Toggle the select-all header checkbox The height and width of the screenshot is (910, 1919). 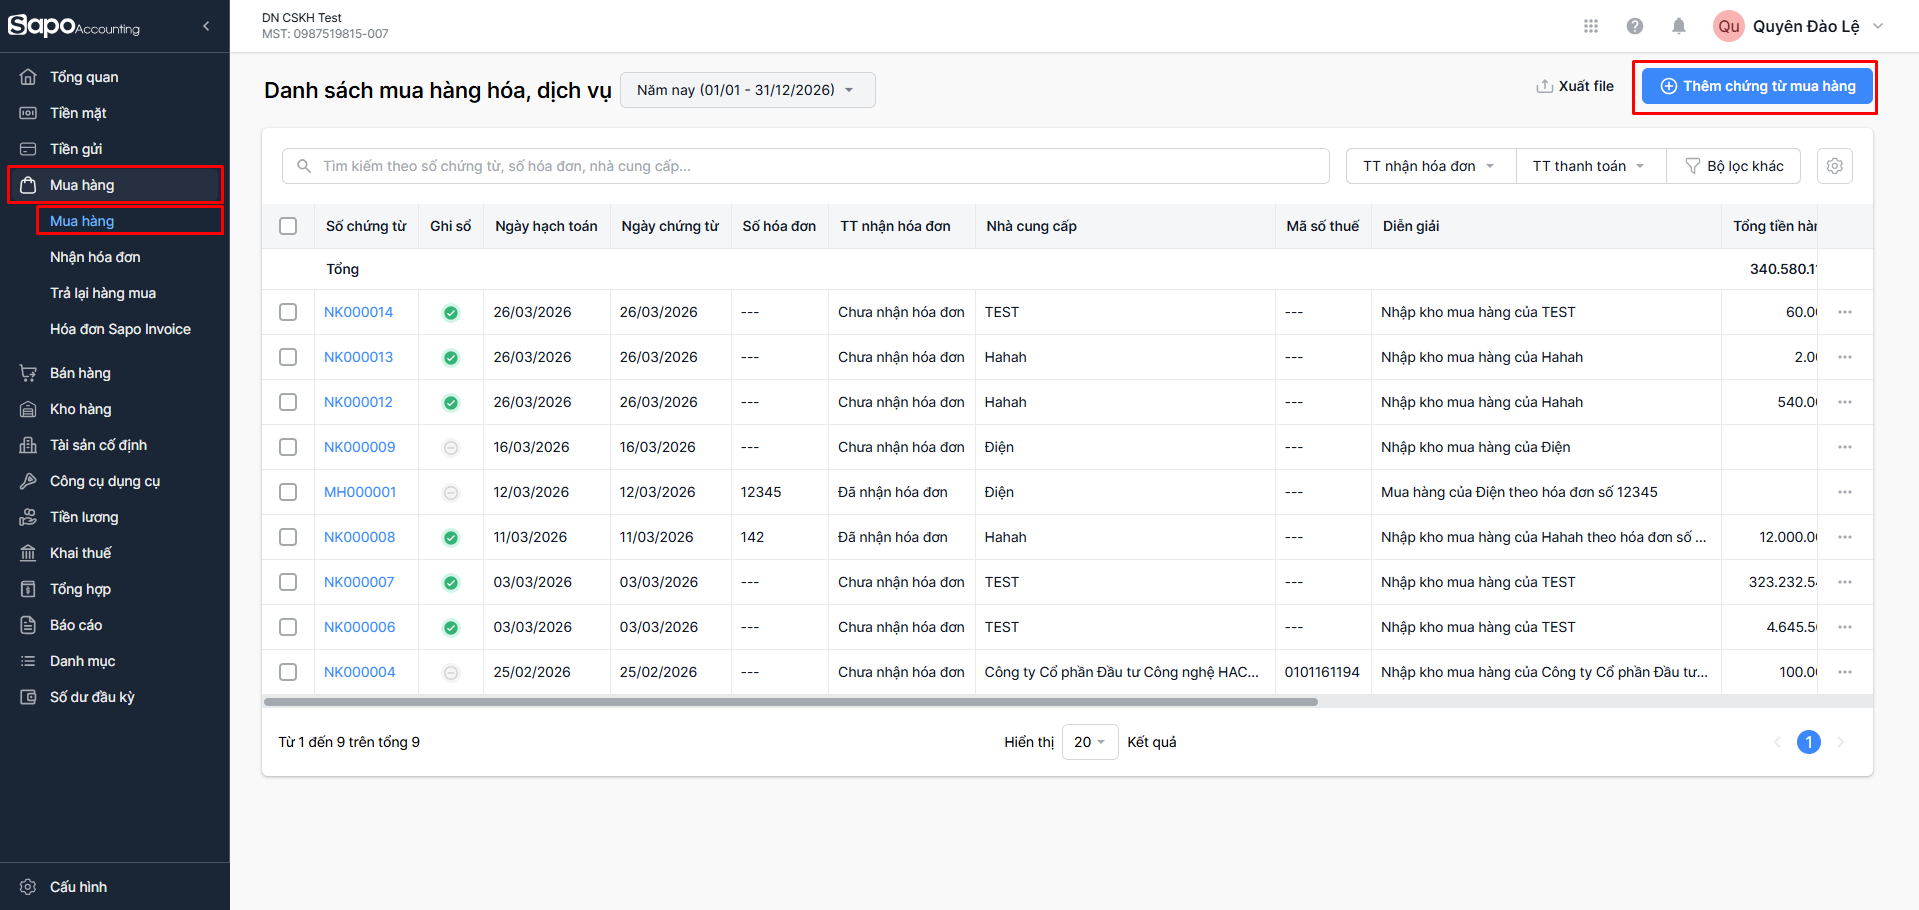coord(288,226)
